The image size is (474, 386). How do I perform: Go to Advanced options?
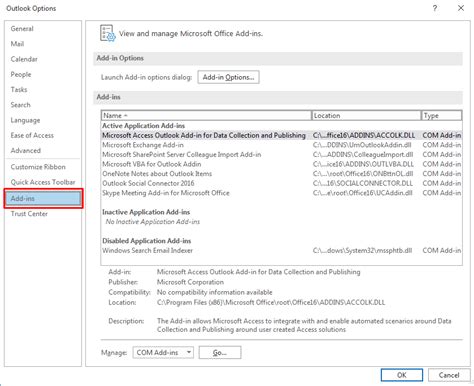pyautogui.click(x=26, y=150)
